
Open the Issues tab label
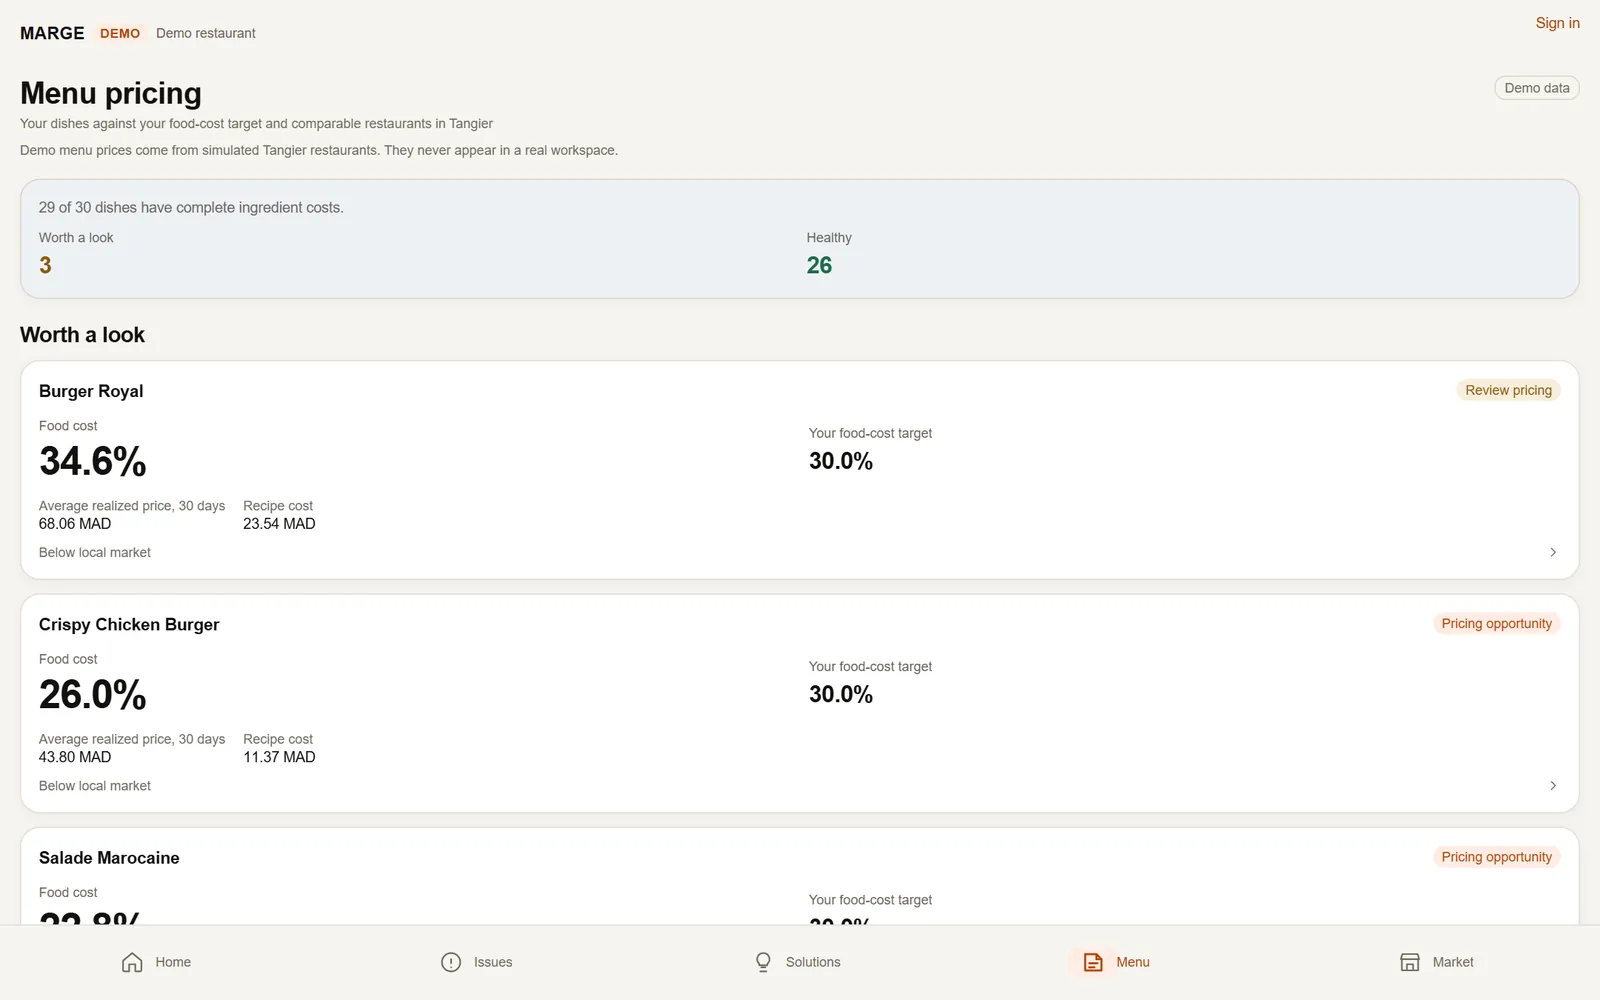(493, 962)
